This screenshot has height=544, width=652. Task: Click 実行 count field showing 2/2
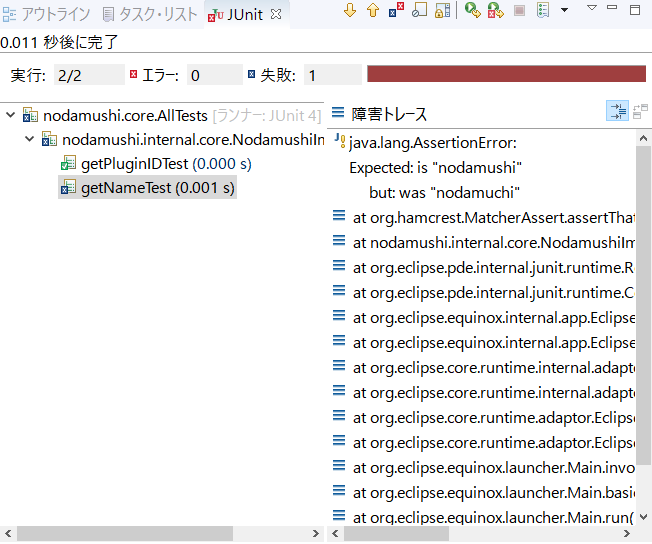89,75
